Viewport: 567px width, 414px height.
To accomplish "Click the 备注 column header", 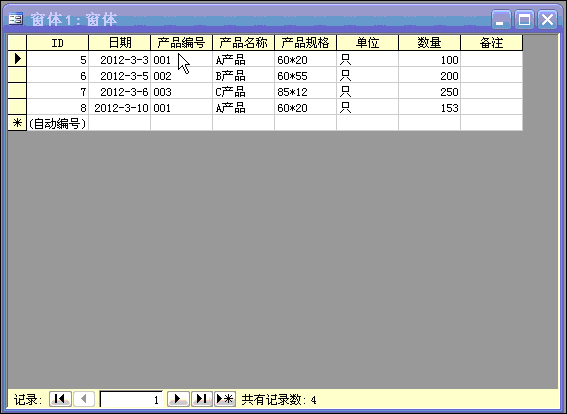I will (x=492, y=43).
